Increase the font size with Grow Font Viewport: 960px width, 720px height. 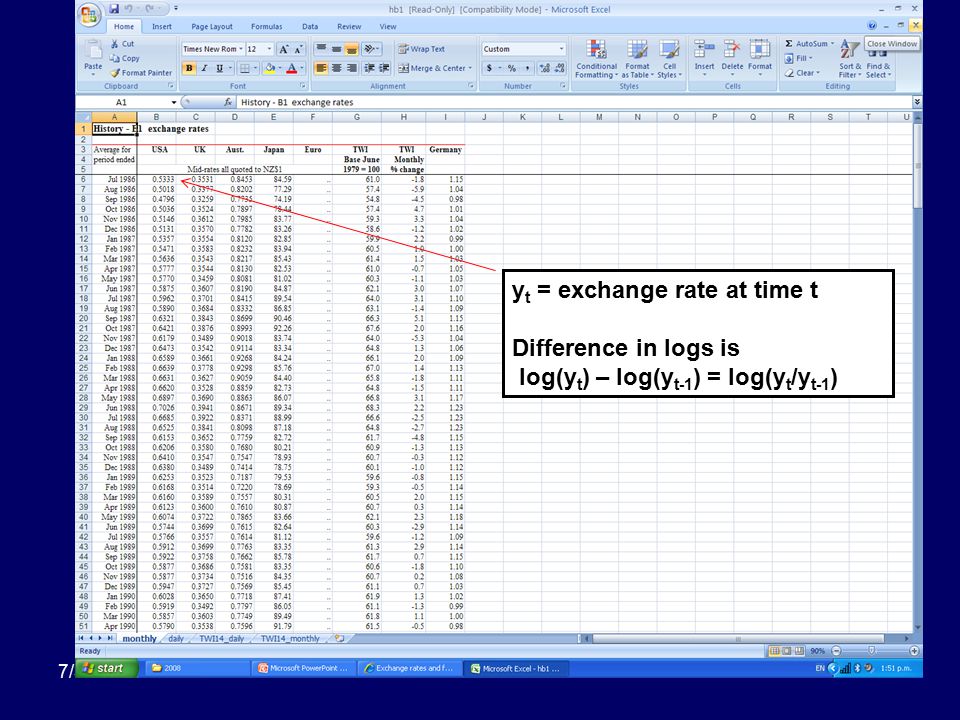pos(283,49)
